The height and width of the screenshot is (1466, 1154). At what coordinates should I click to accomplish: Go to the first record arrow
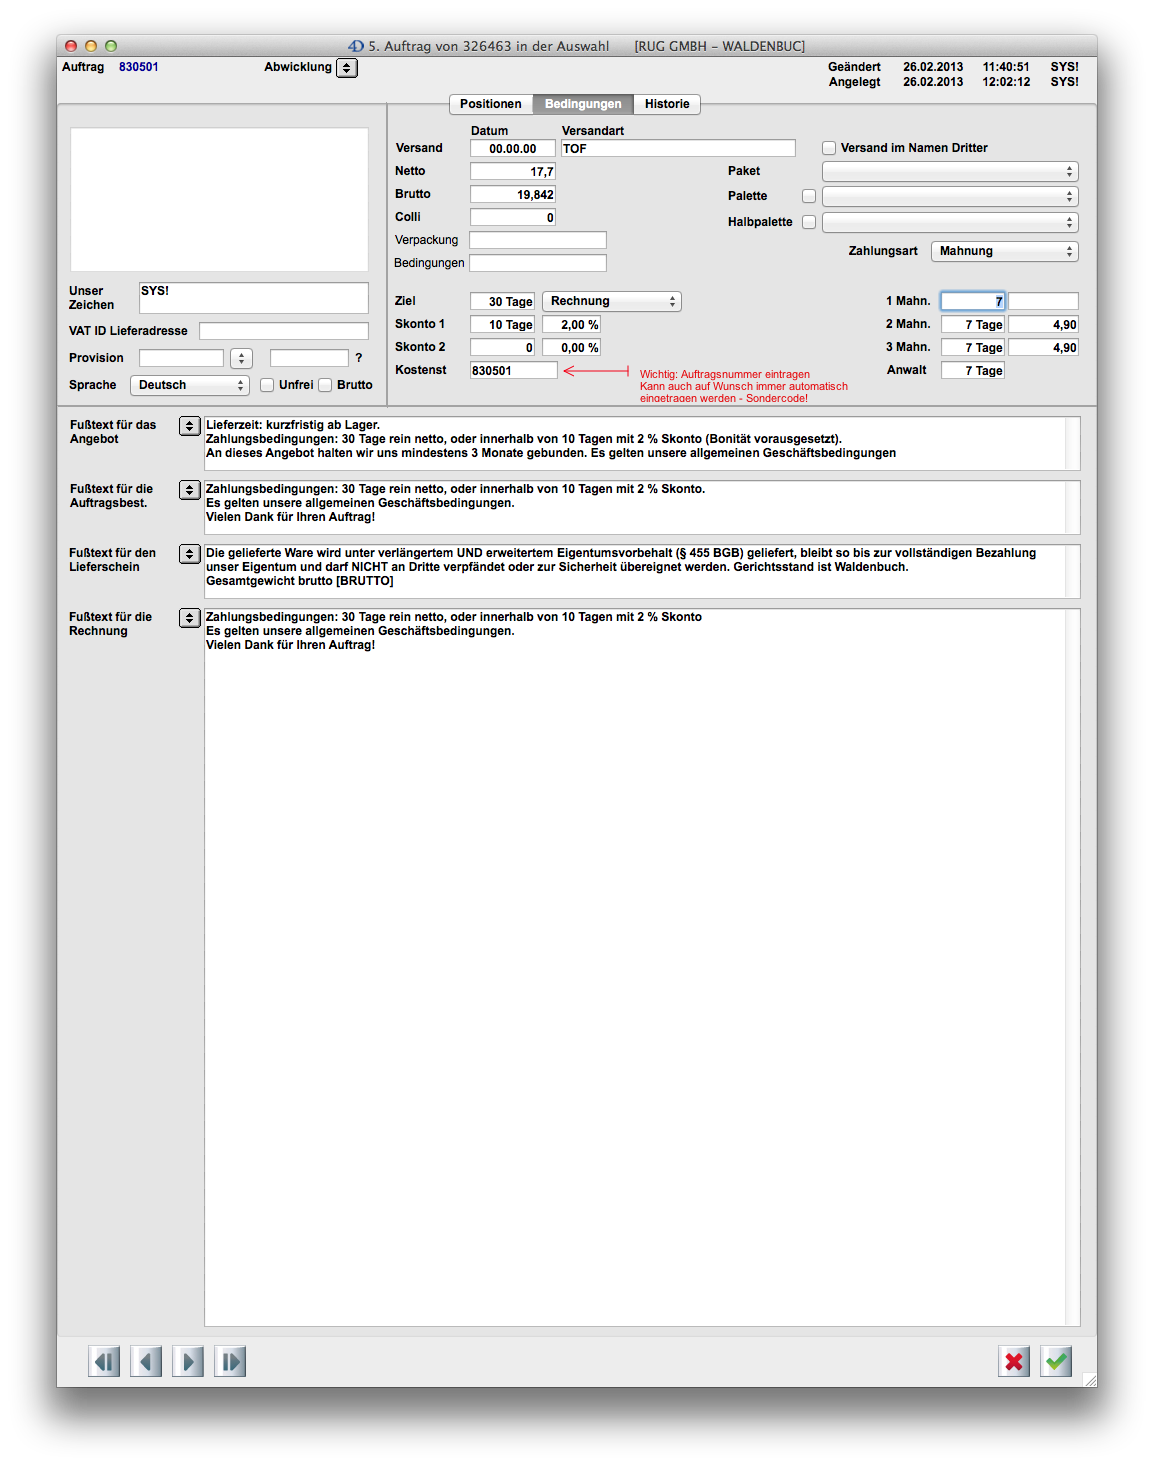(x=104, y=1361)
